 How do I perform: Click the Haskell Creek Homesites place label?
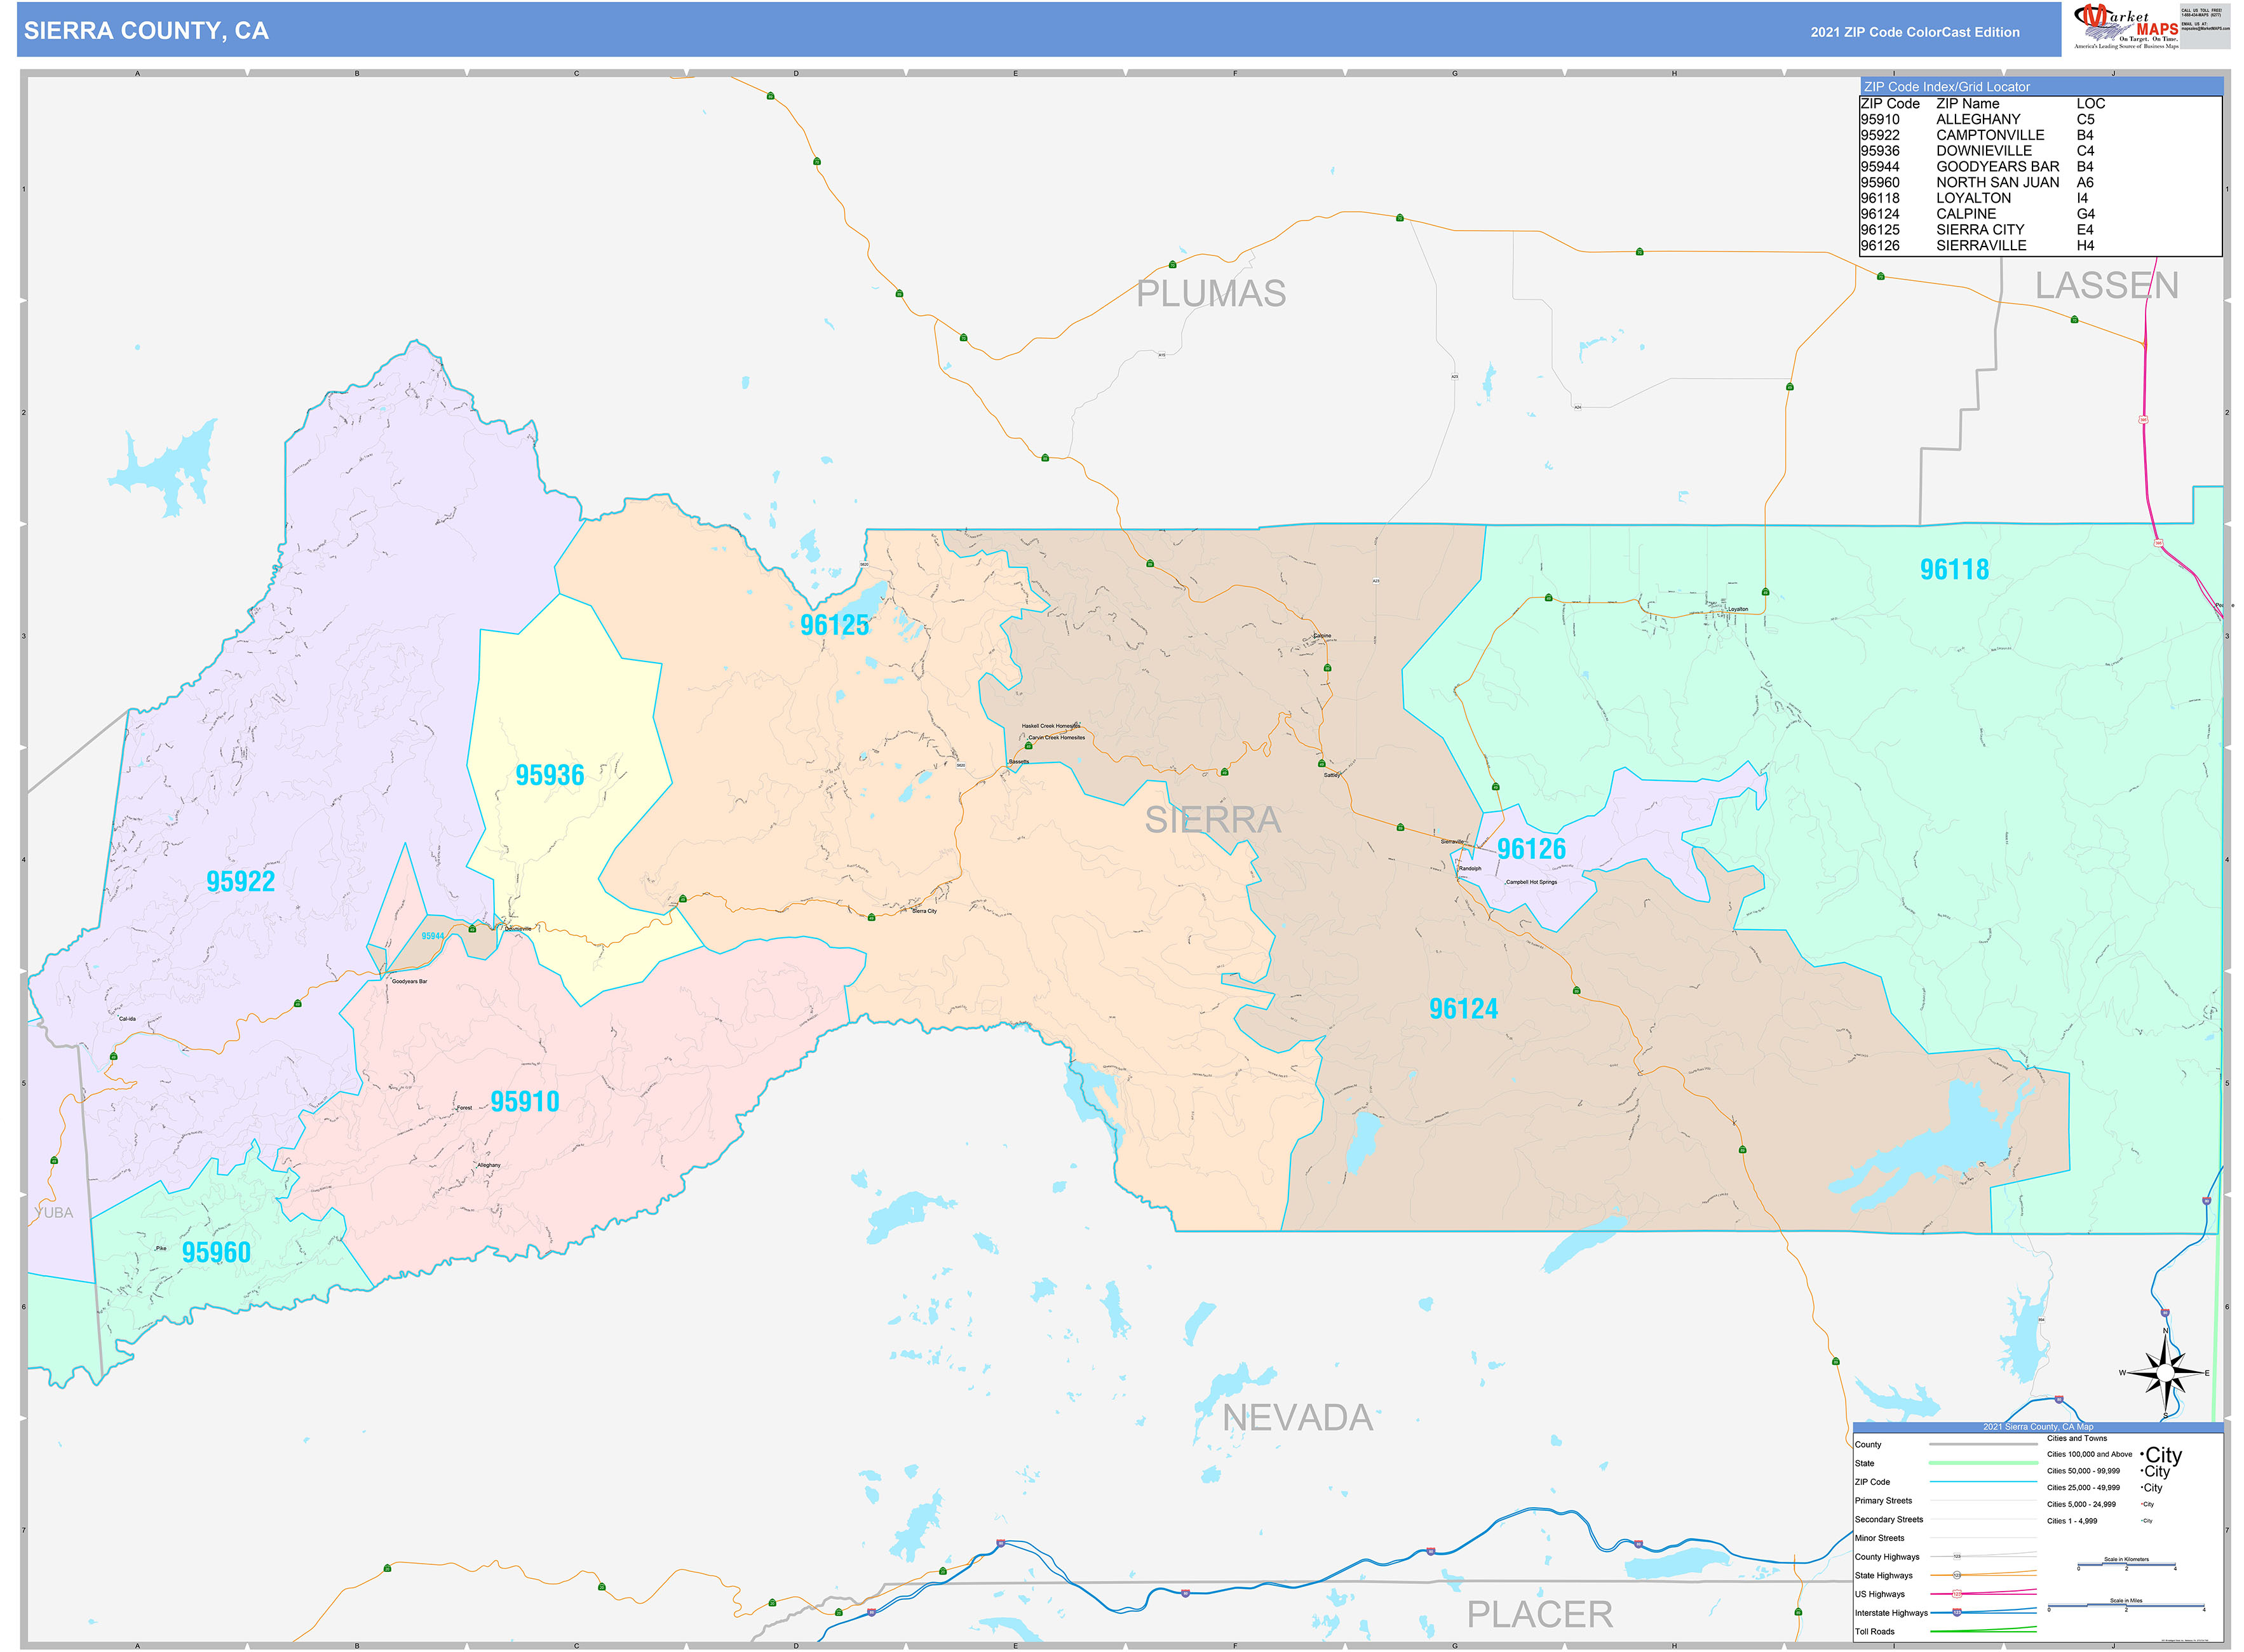point(1050,726)
